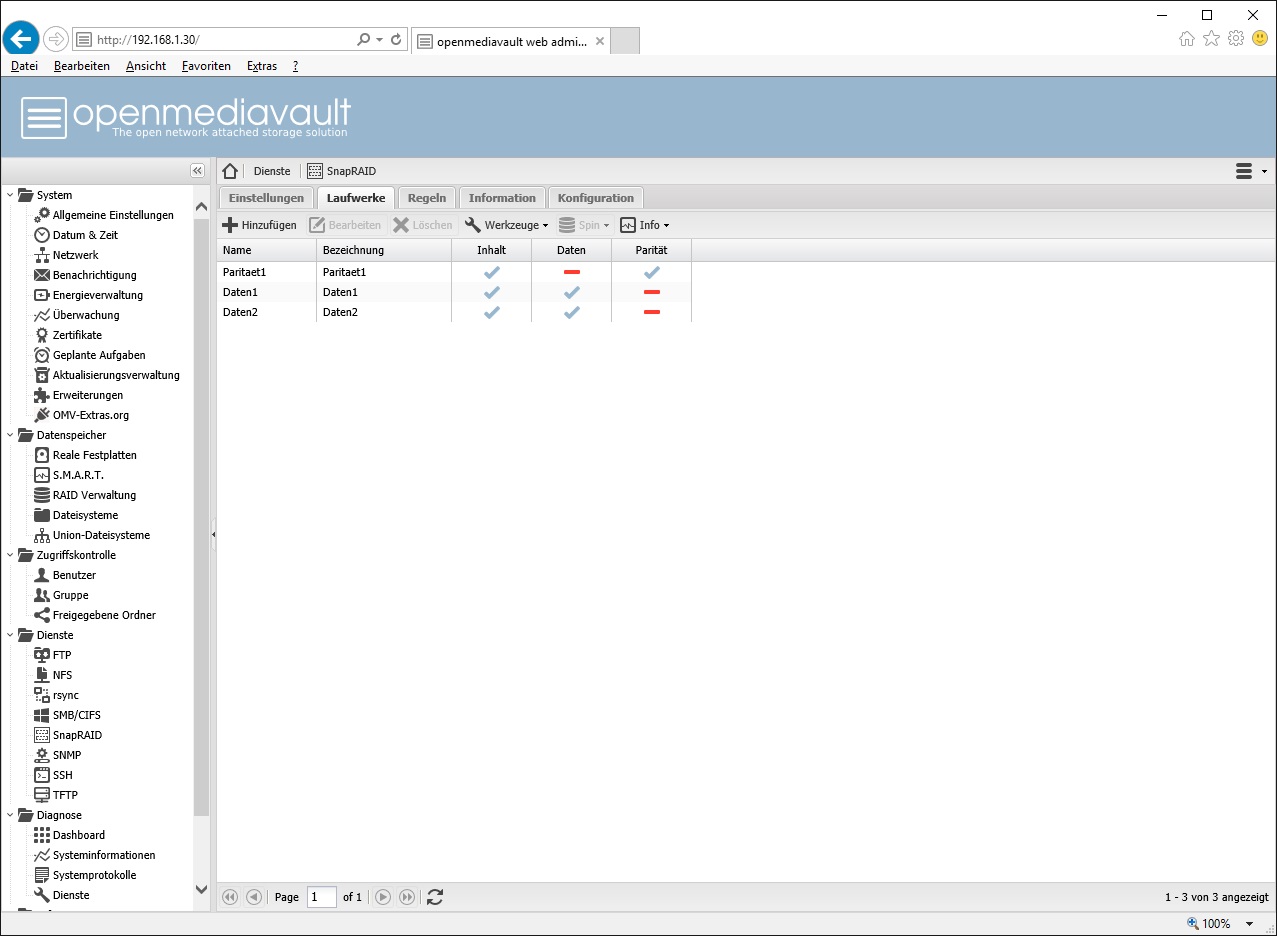
Task: Click the Datum & Zeit clock icon
Action: (x=42, y=235)
